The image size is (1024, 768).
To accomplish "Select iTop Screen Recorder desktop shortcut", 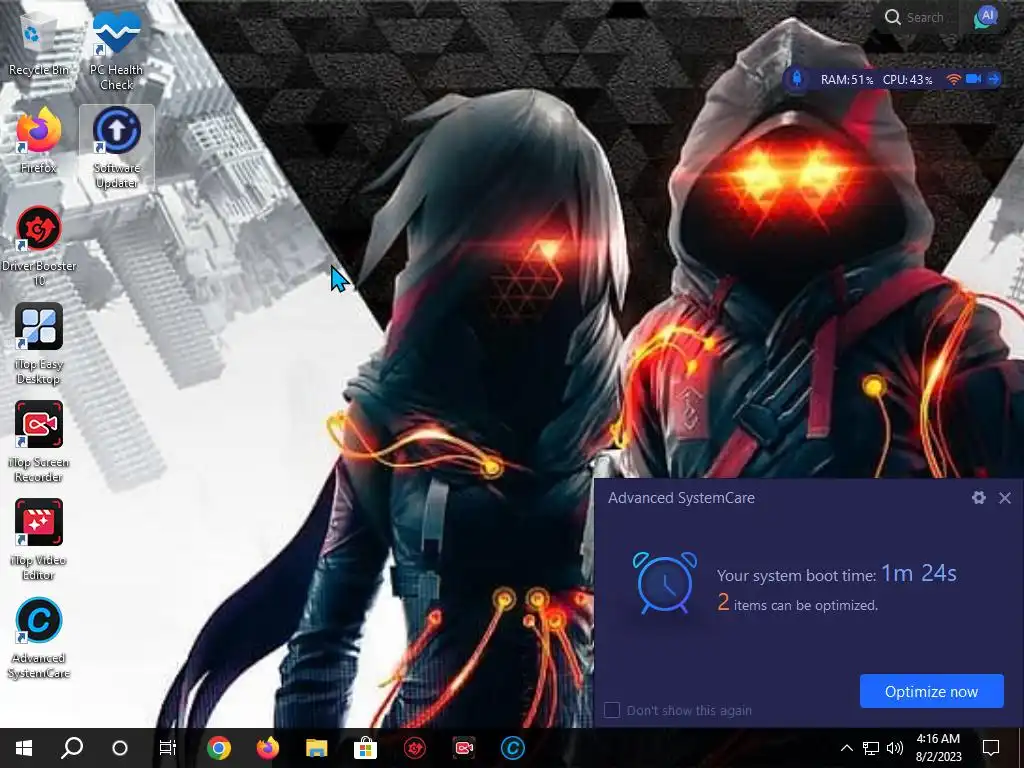I will pos(39,441).
